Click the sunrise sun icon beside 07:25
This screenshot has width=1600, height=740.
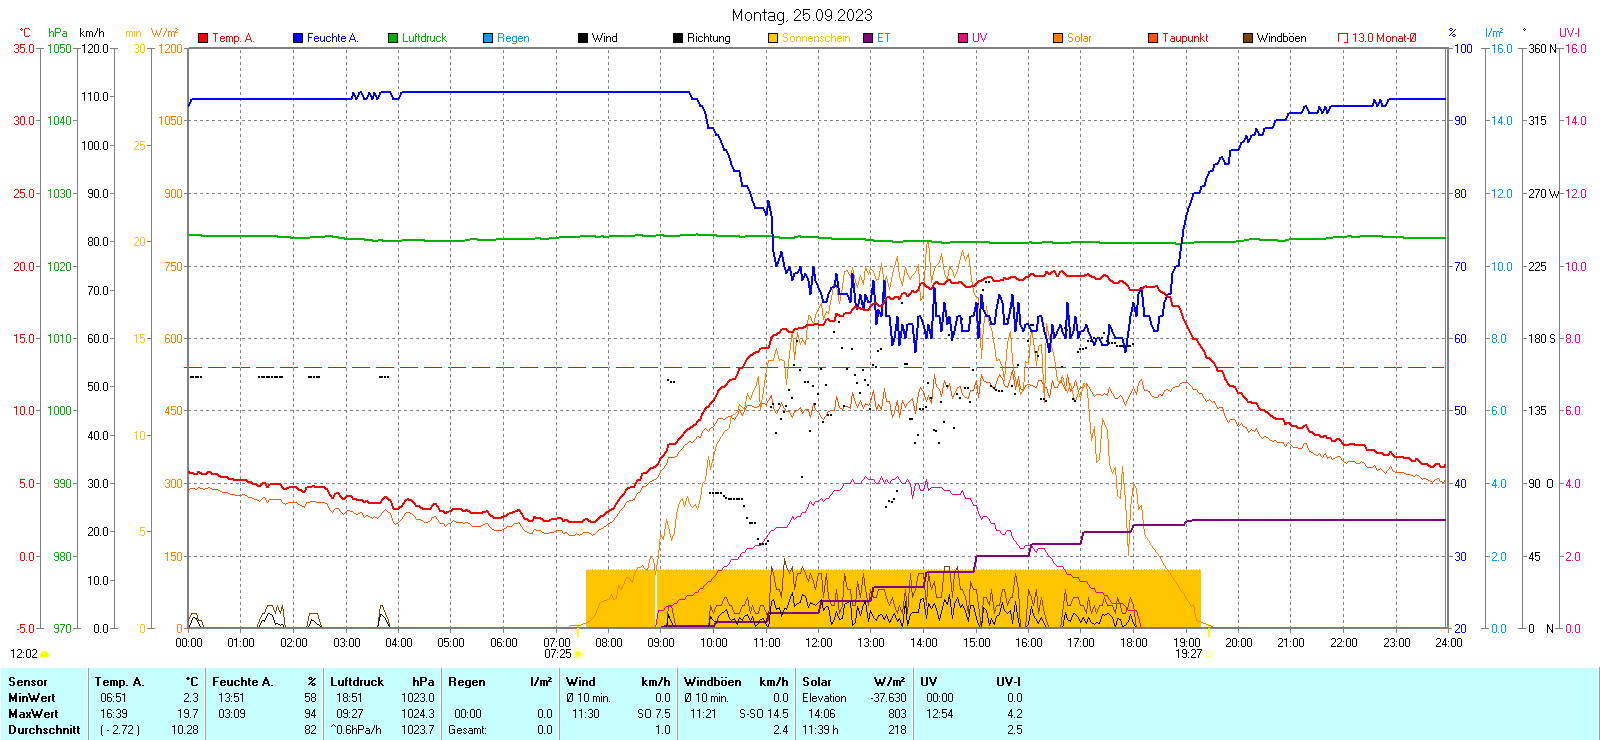[578, 654]
